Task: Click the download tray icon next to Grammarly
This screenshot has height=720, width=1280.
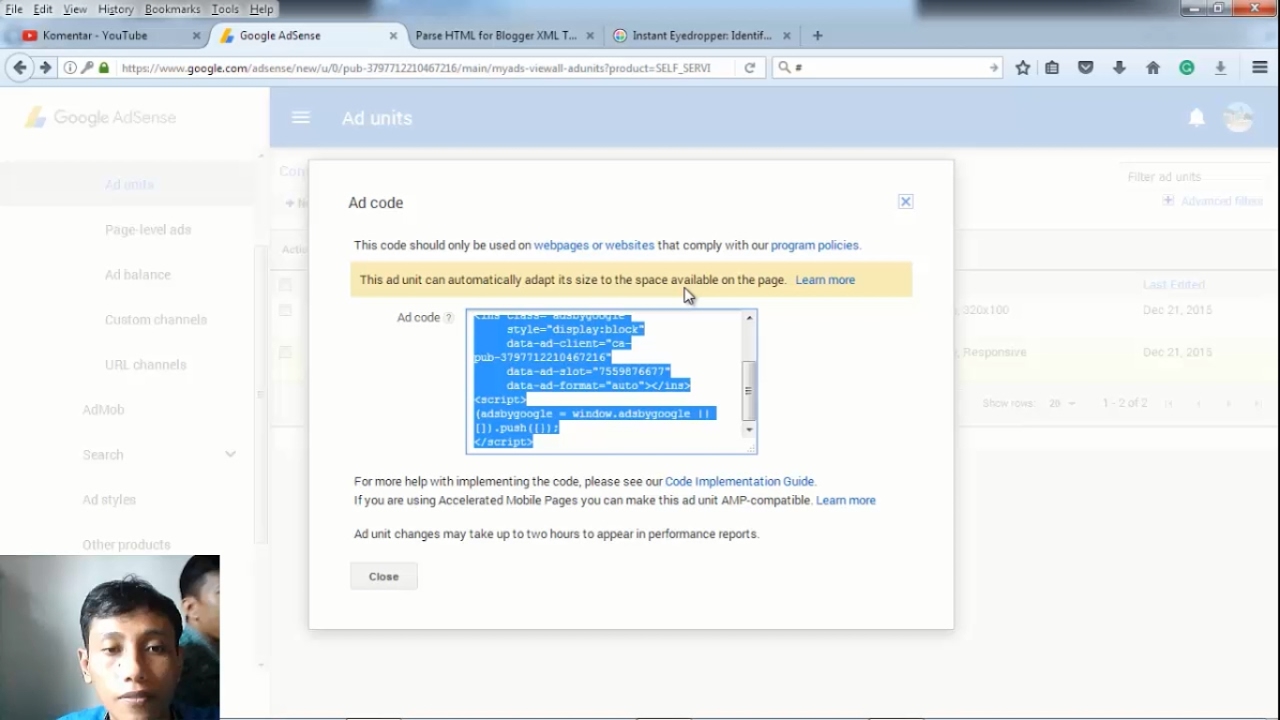Action: [1220, 68]
